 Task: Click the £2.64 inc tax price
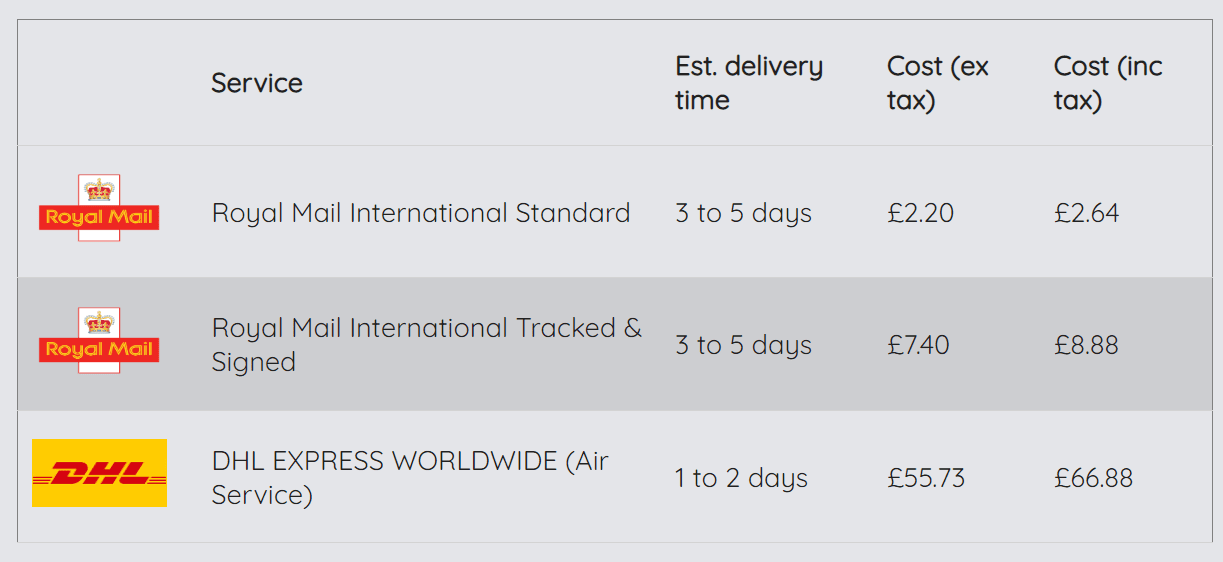pos(1087,213)
